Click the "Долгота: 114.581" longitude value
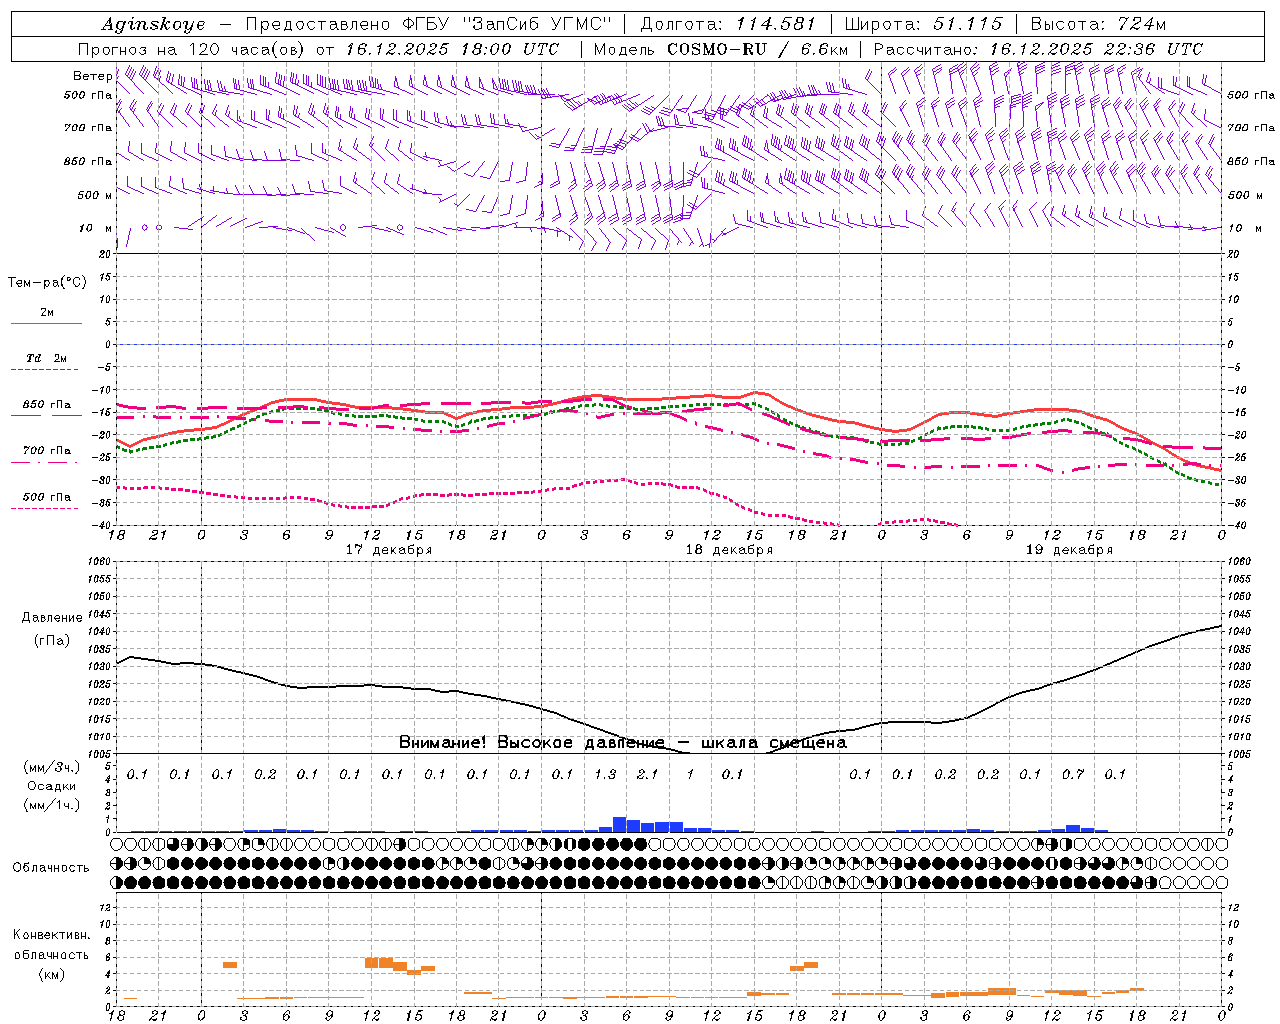Screen dimensions: 1280x1024 (728, 24)
